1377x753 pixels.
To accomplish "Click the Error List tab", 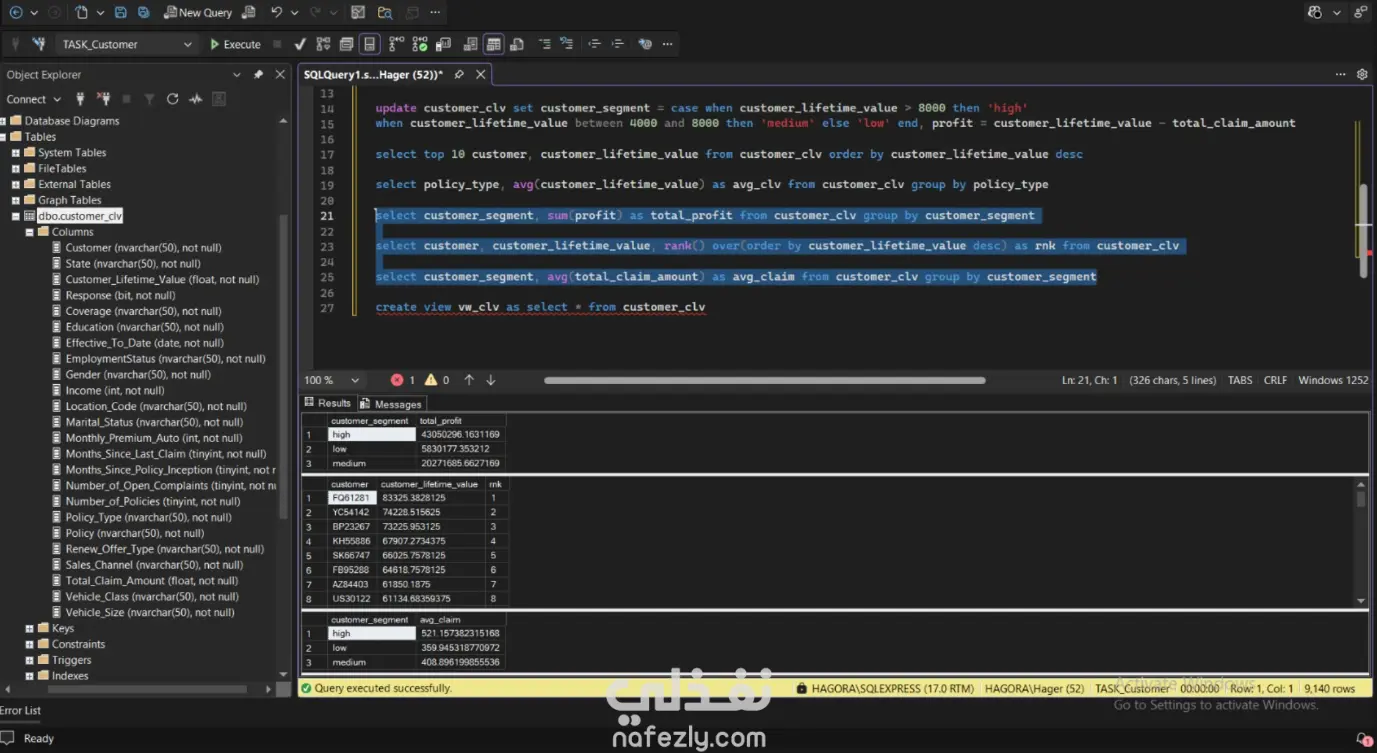I will pyautogui.click(x=20, y=710).
